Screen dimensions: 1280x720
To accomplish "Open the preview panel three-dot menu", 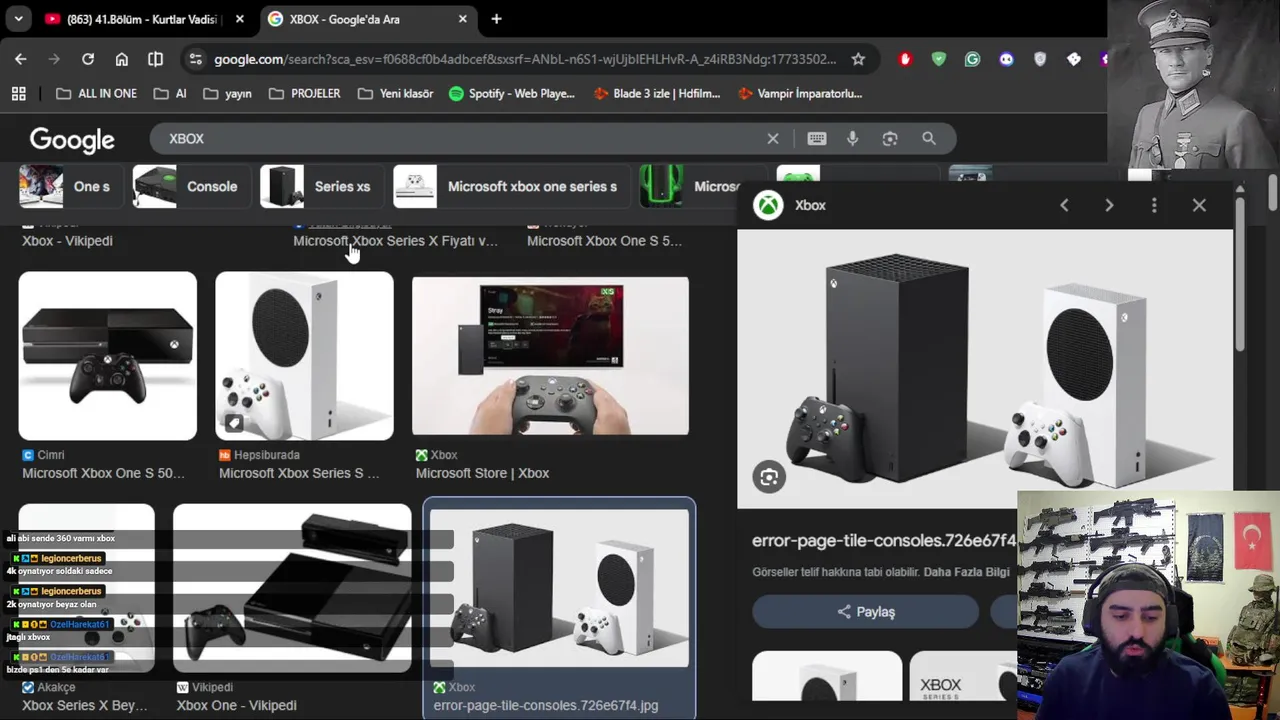I will click(1154, 205).
